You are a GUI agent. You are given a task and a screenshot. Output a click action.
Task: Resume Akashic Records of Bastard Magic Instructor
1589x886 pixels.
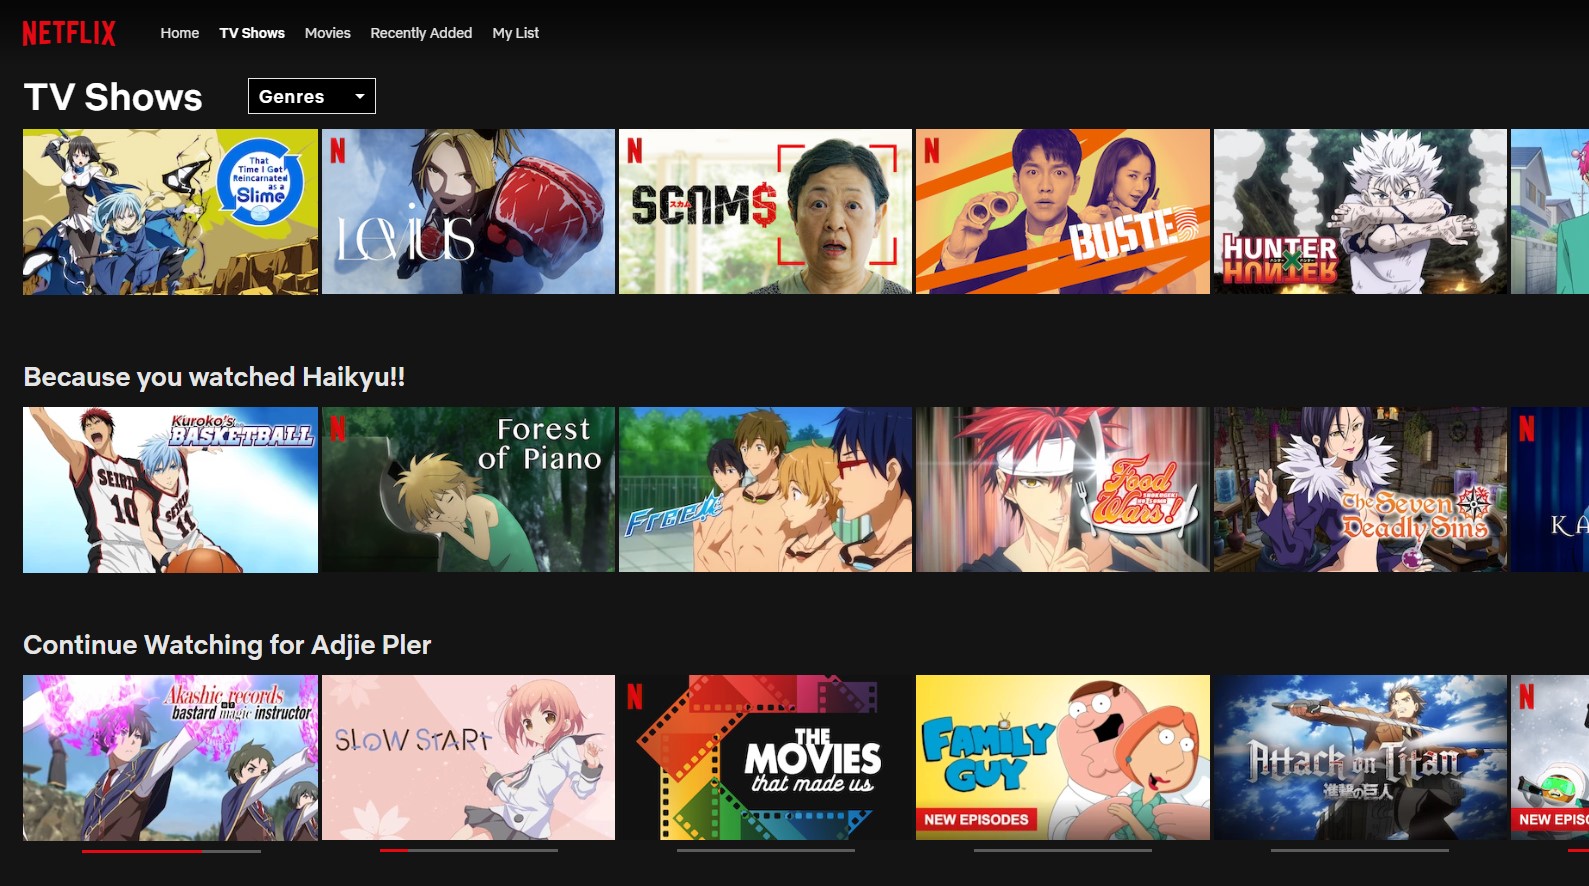pos(170,757)
